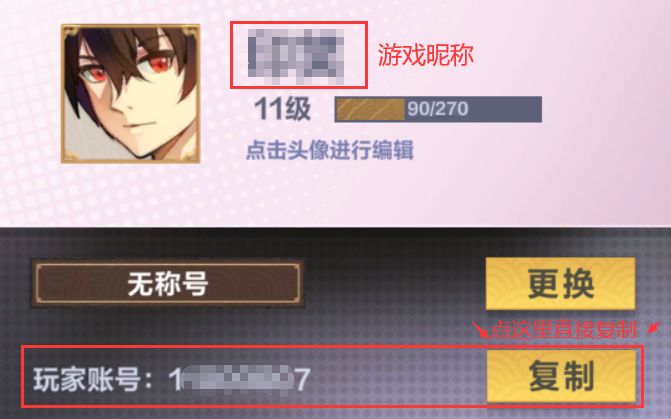Click the red 点这里直接复制 annotation text
The width and height of the screenshot is (671, 419).
(x=564, y=330)
